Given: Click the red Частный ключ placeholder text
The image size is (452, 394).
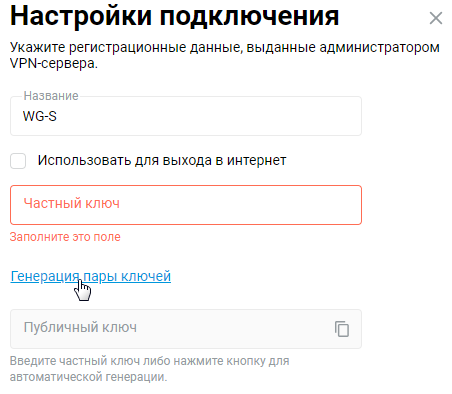Looking at the screenshot, I should [71, 203].
